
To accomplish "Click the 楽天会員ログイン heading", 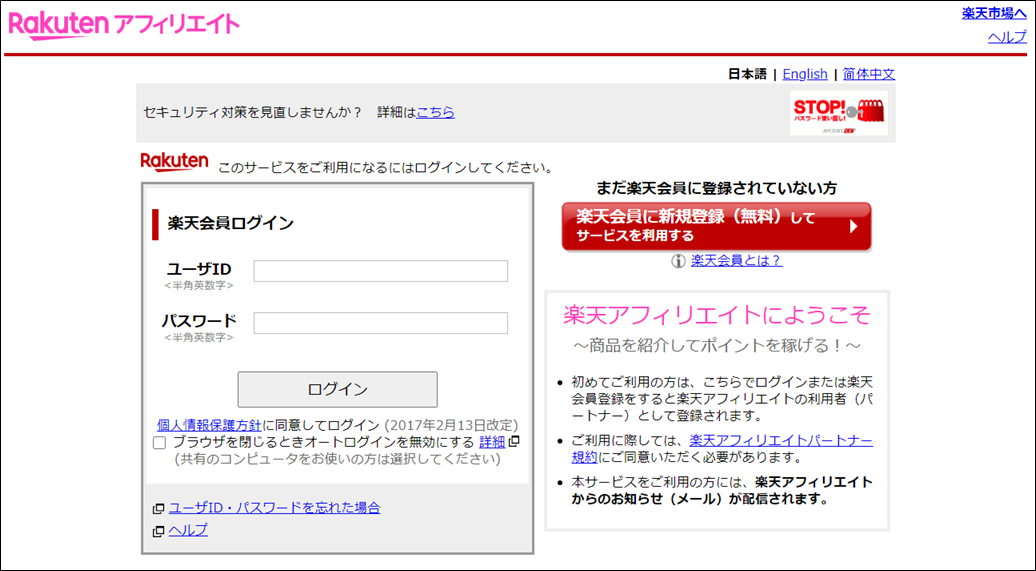I will [x=231, y=223].
